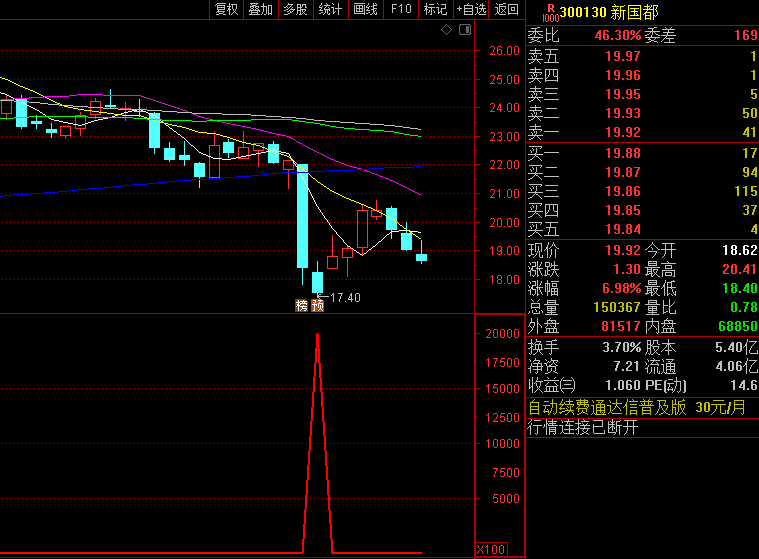Select the 多股 multi-stock view
The image size is (759, 559).
(x=296, y=9)
